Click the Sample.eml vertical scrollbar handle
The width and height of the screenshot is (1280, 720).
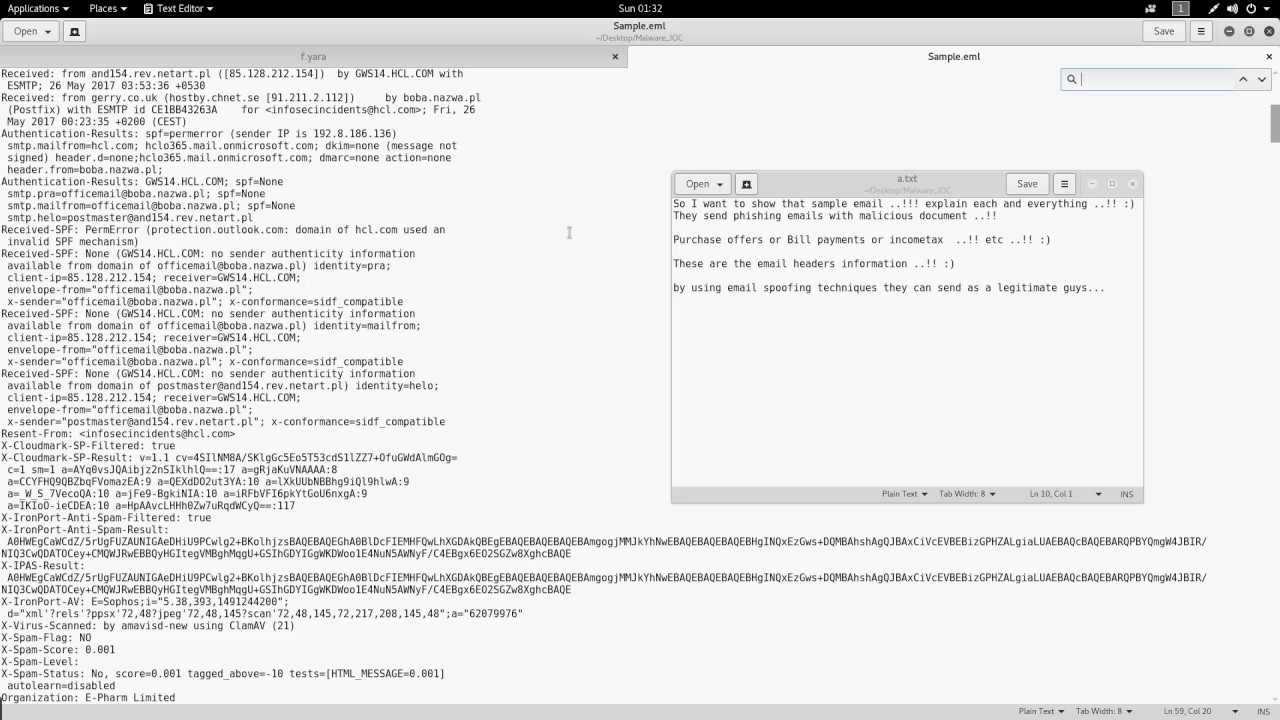[1275, 124]
